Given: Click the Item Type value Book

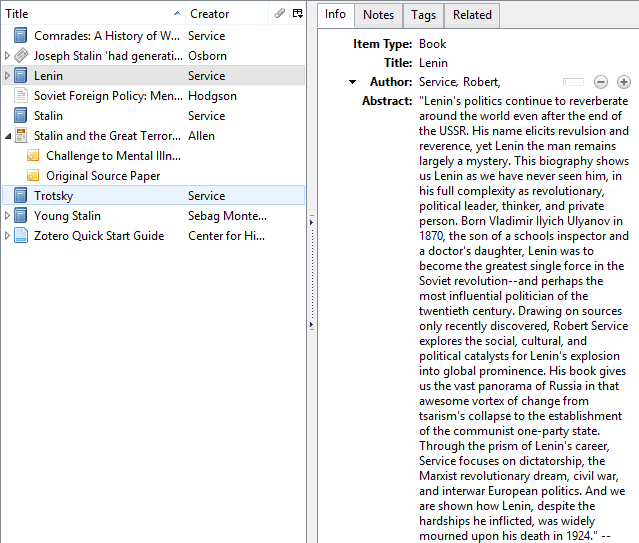Looking at the screenshot, I should [x=432, y=44].
